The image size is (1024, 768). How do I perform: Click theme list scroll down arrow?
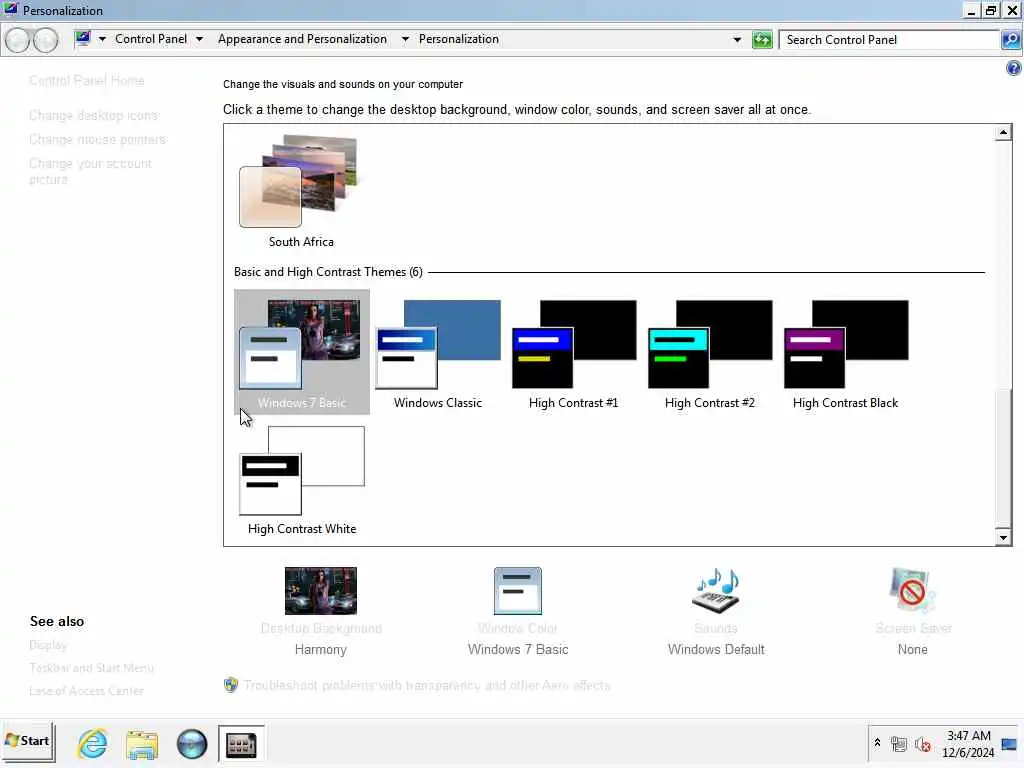click(x=1003, y=537)
